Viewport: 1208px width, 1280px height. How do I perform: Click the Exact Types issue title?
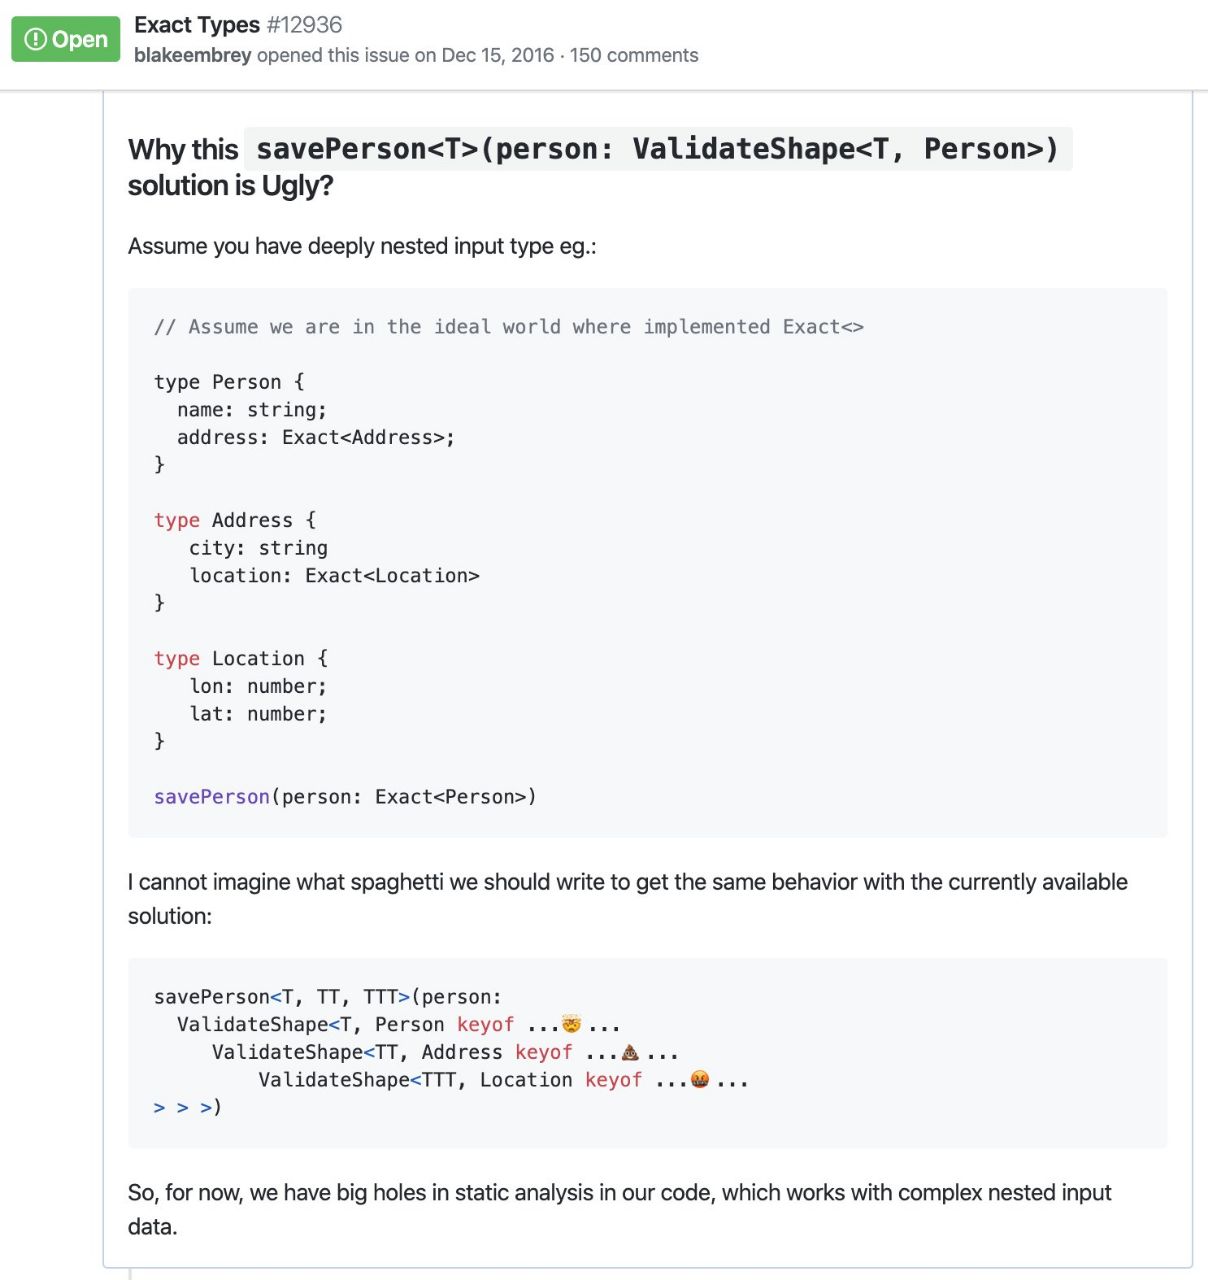point(197,24)
